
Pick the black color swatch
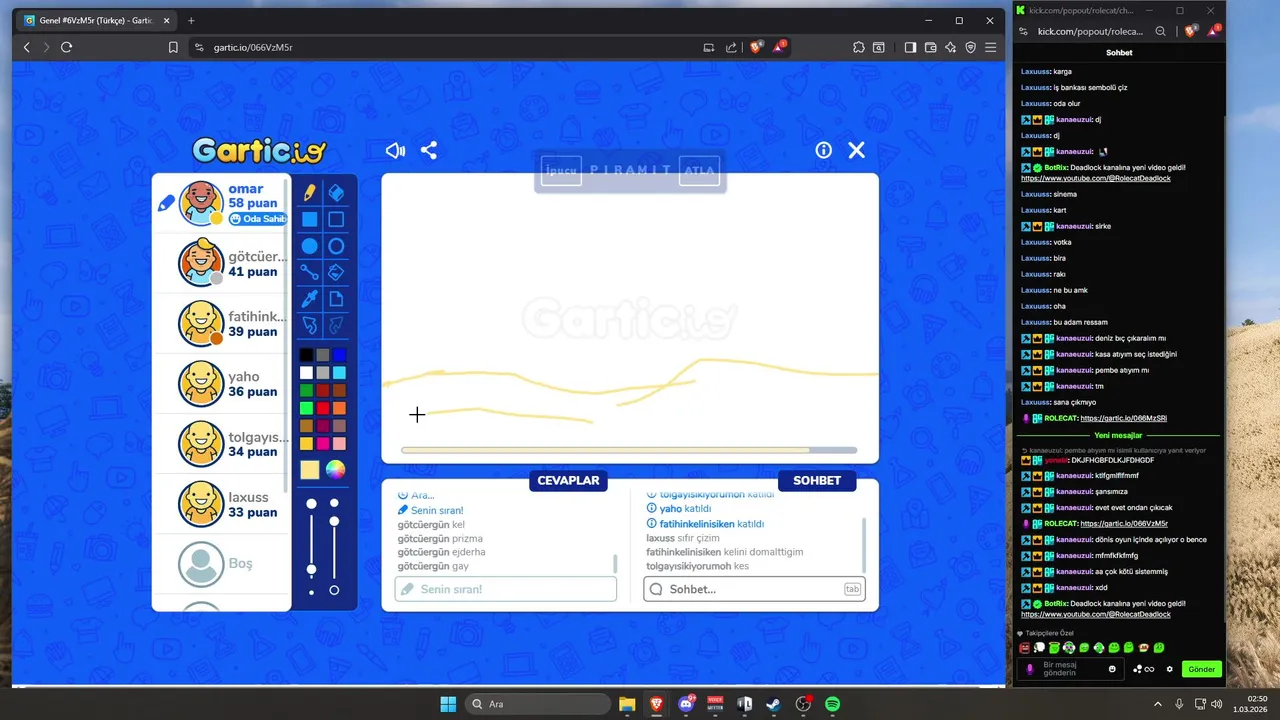[x=307, y=355]
